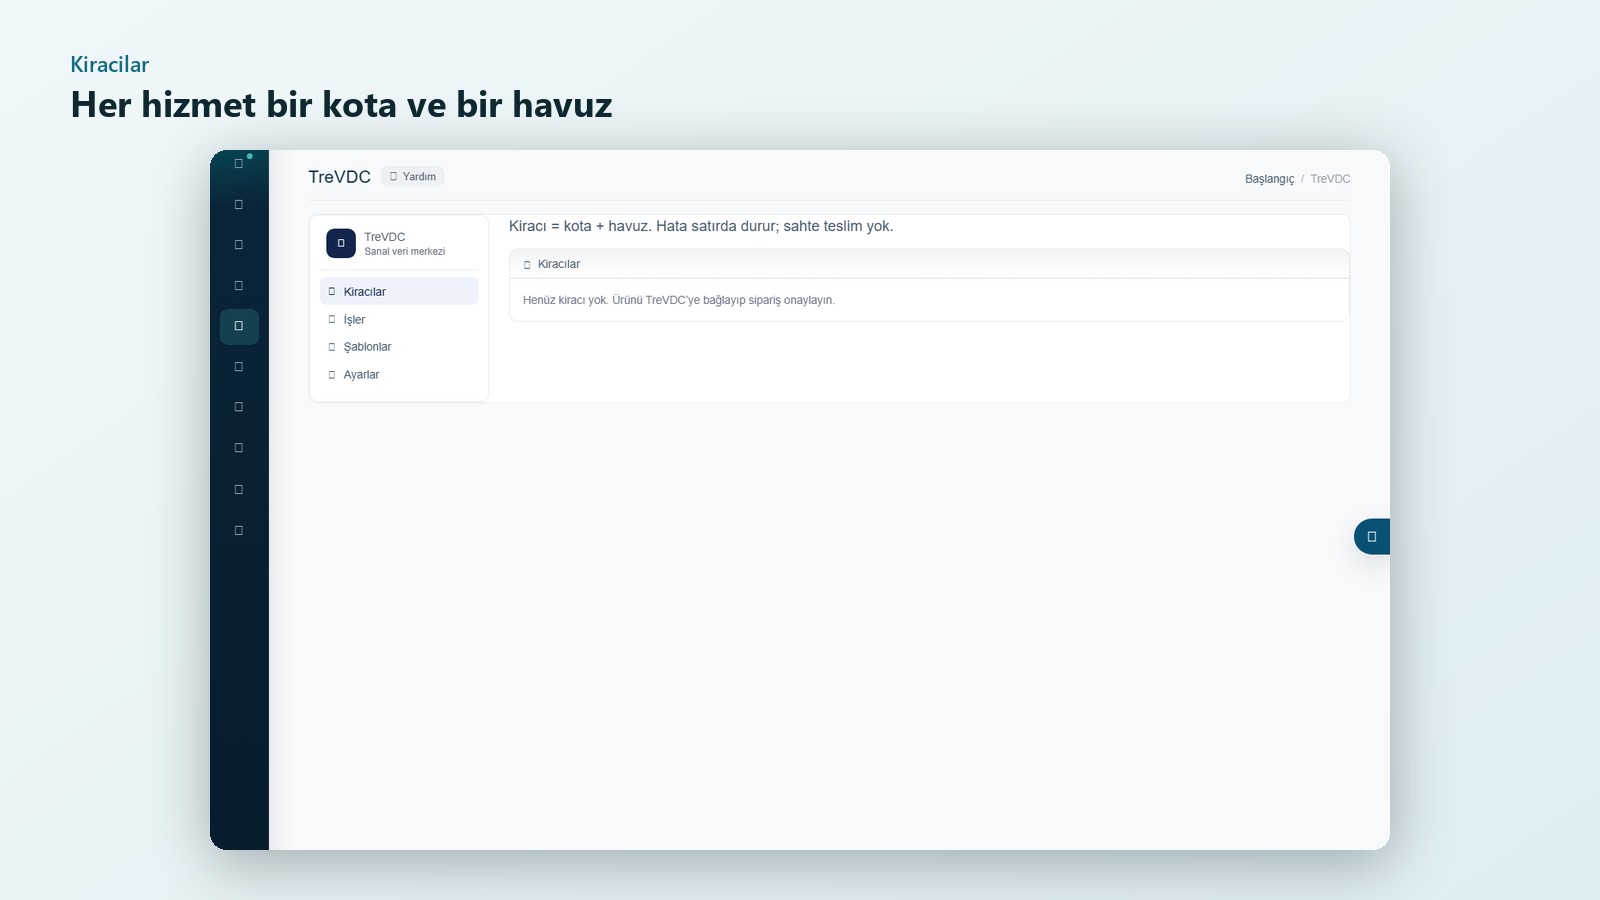Click the sidebar icon with teal dot
Image resolution: width=1600 pixels, height=900 pixels.
click(239, 163)
